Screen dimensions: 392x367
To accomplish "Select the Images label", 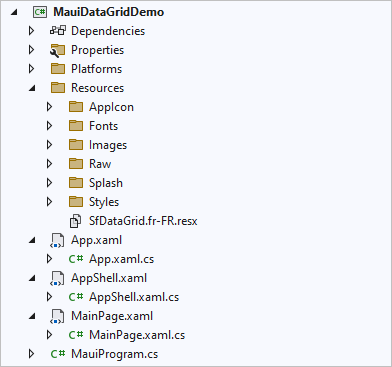I will (x=108, y=145).
